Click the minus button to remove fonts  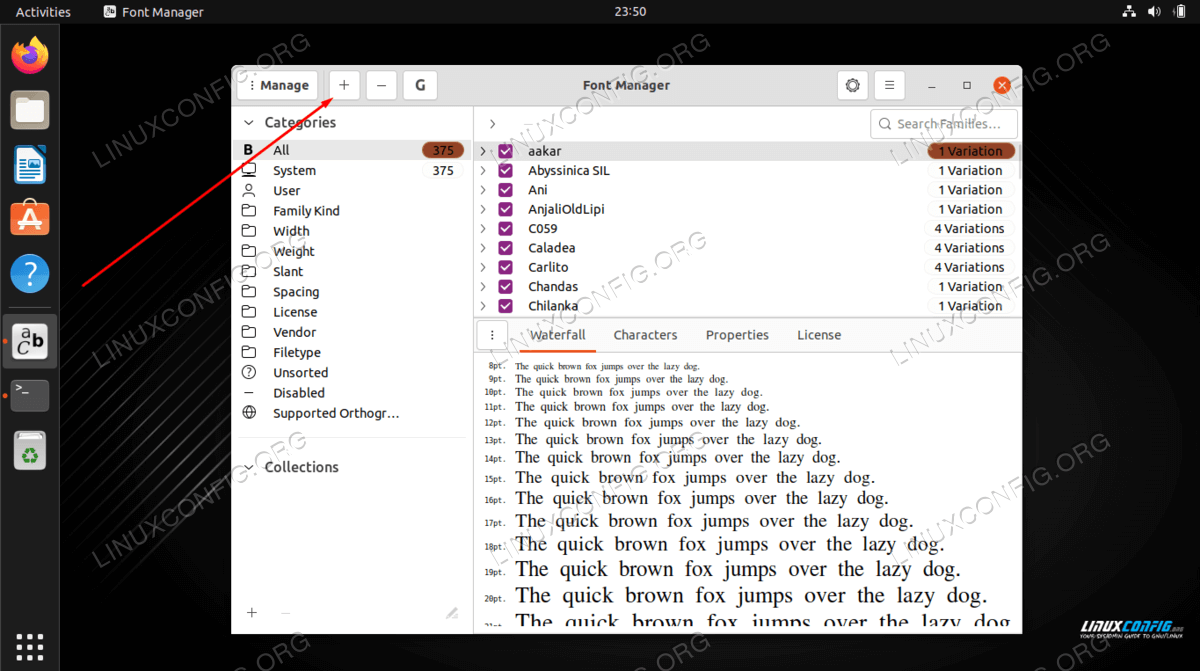[381, 86]
